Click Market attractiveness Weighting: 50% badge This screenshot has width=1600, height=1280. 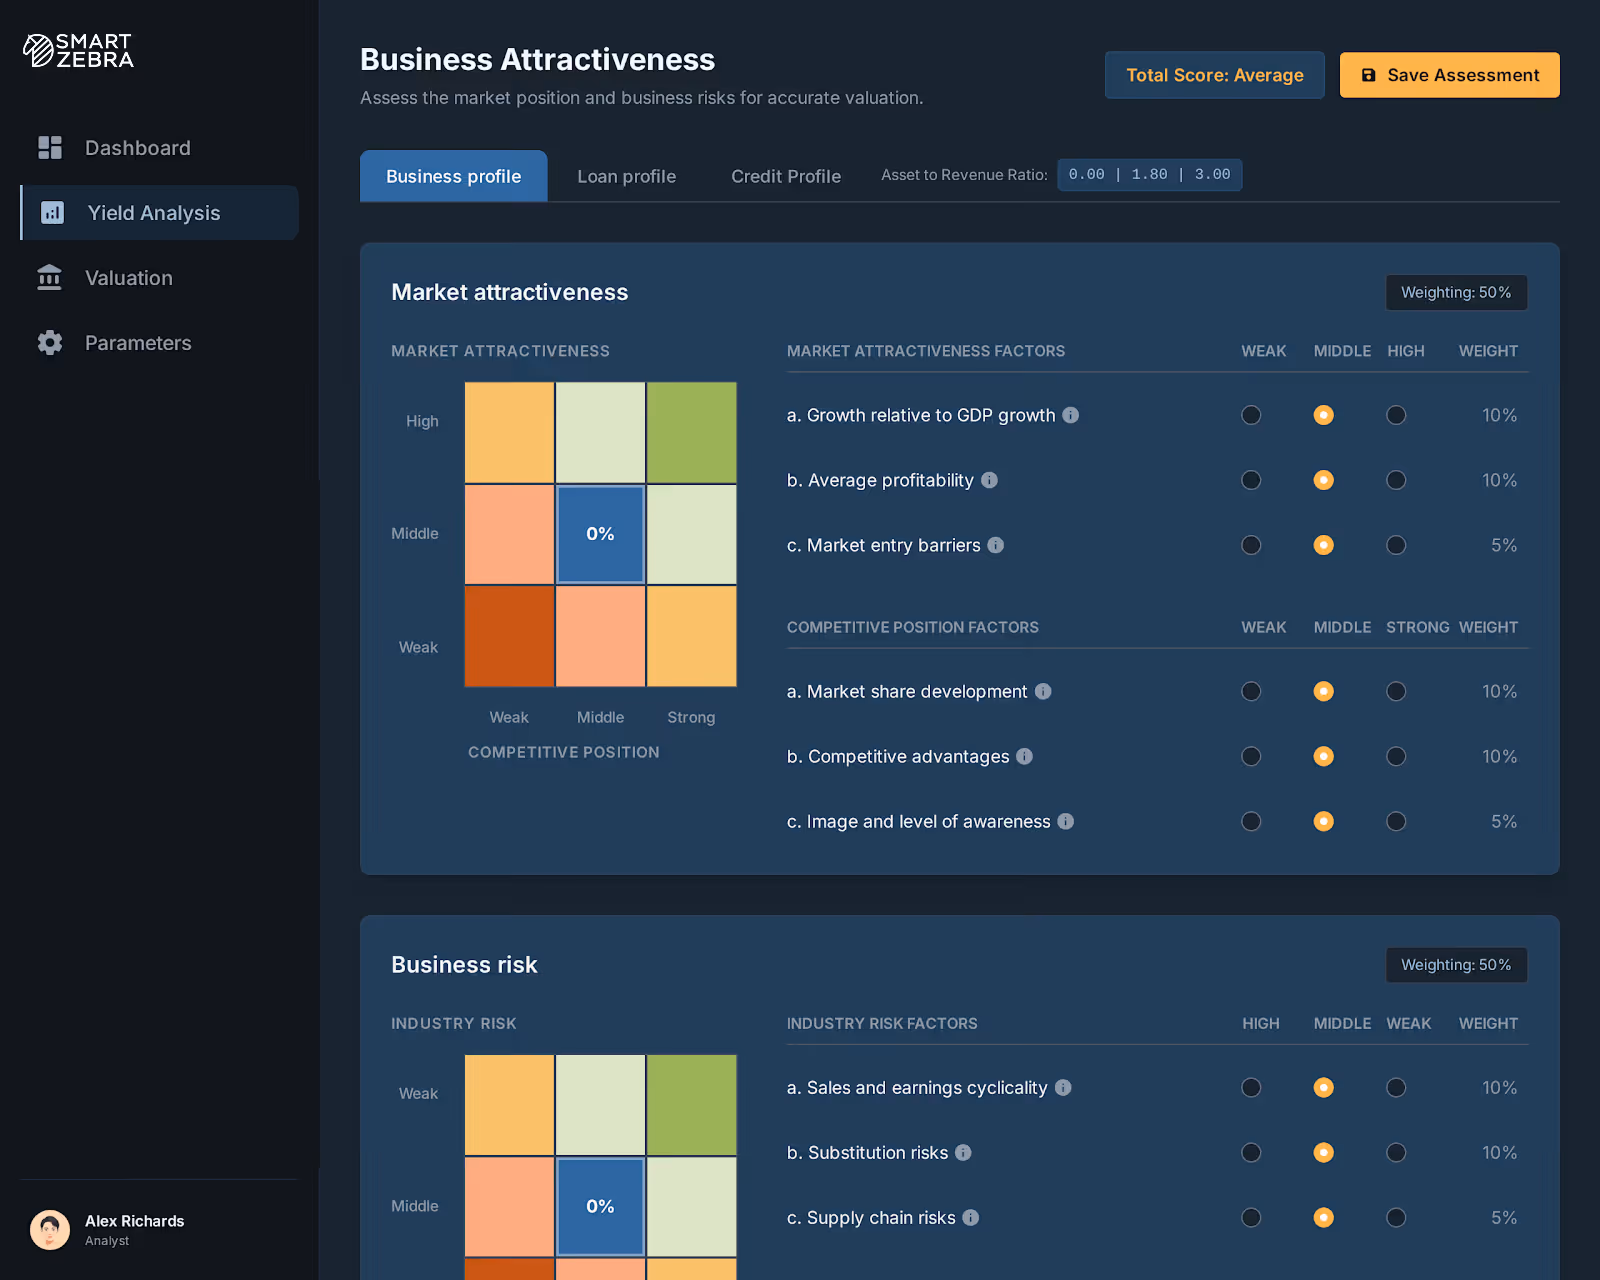pos(1456,292)
